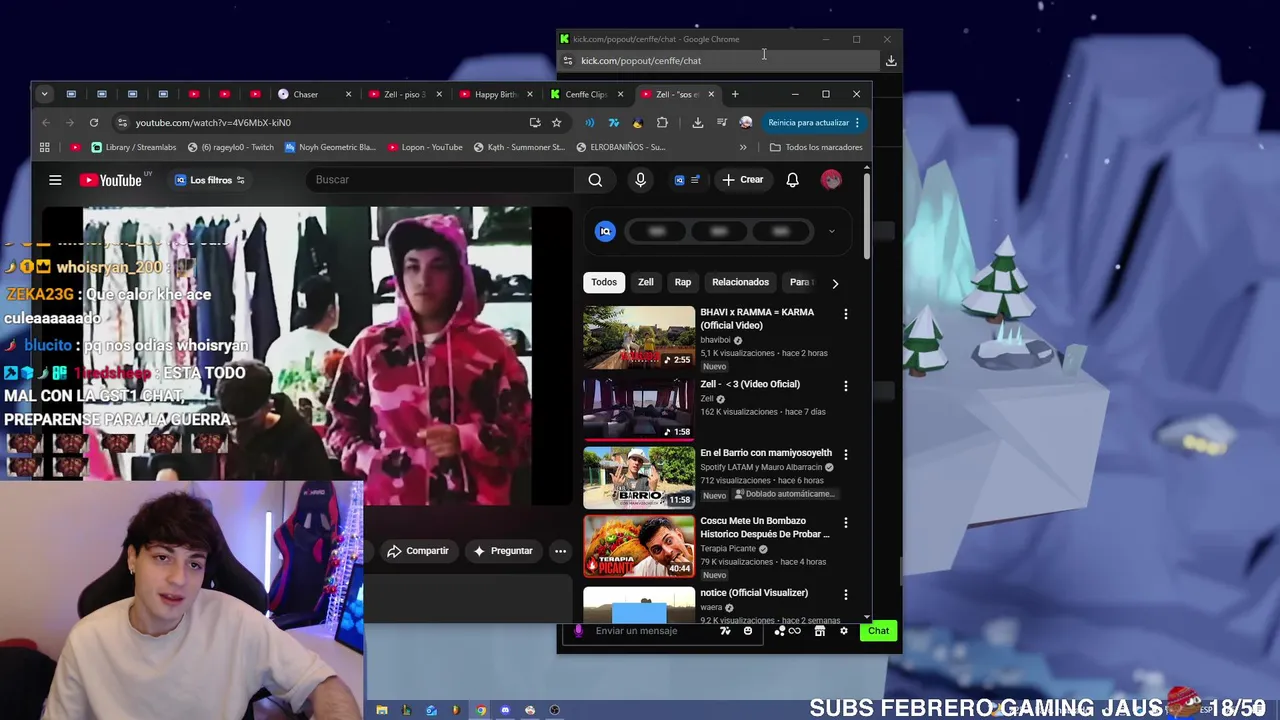
Task: Open the Chrome extensions puzzle icon
Action: (662, 122)
